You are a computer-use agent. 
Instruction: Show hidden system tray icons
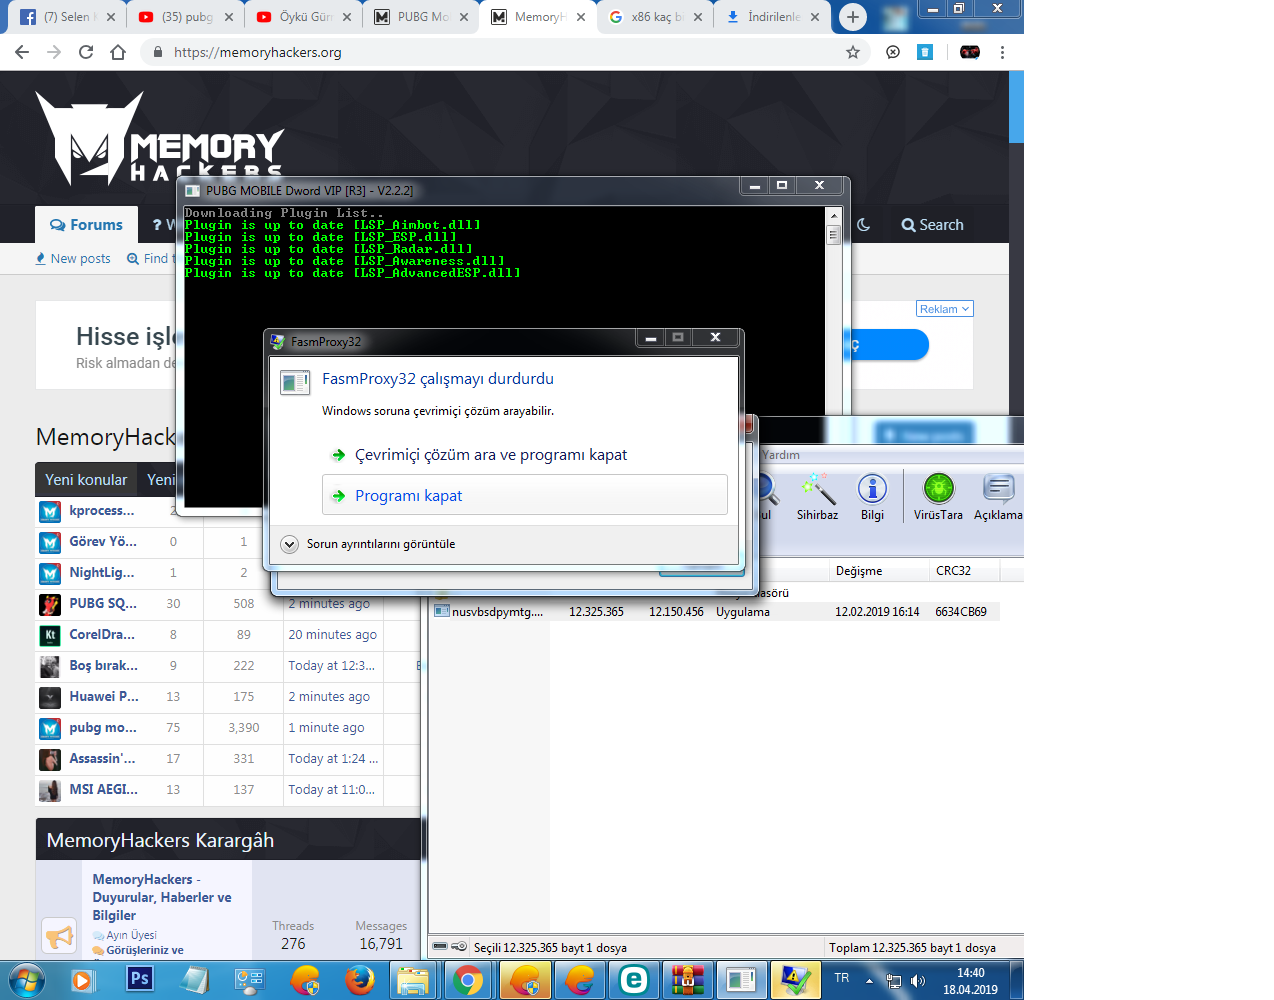[869, 981]
